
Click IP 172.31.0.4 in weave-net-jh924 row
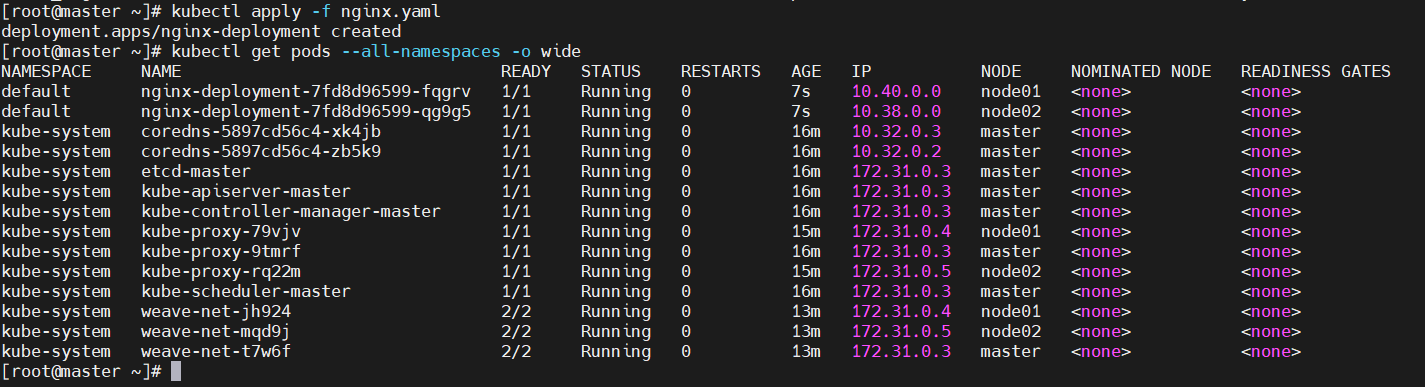click(x=901, y=311)
